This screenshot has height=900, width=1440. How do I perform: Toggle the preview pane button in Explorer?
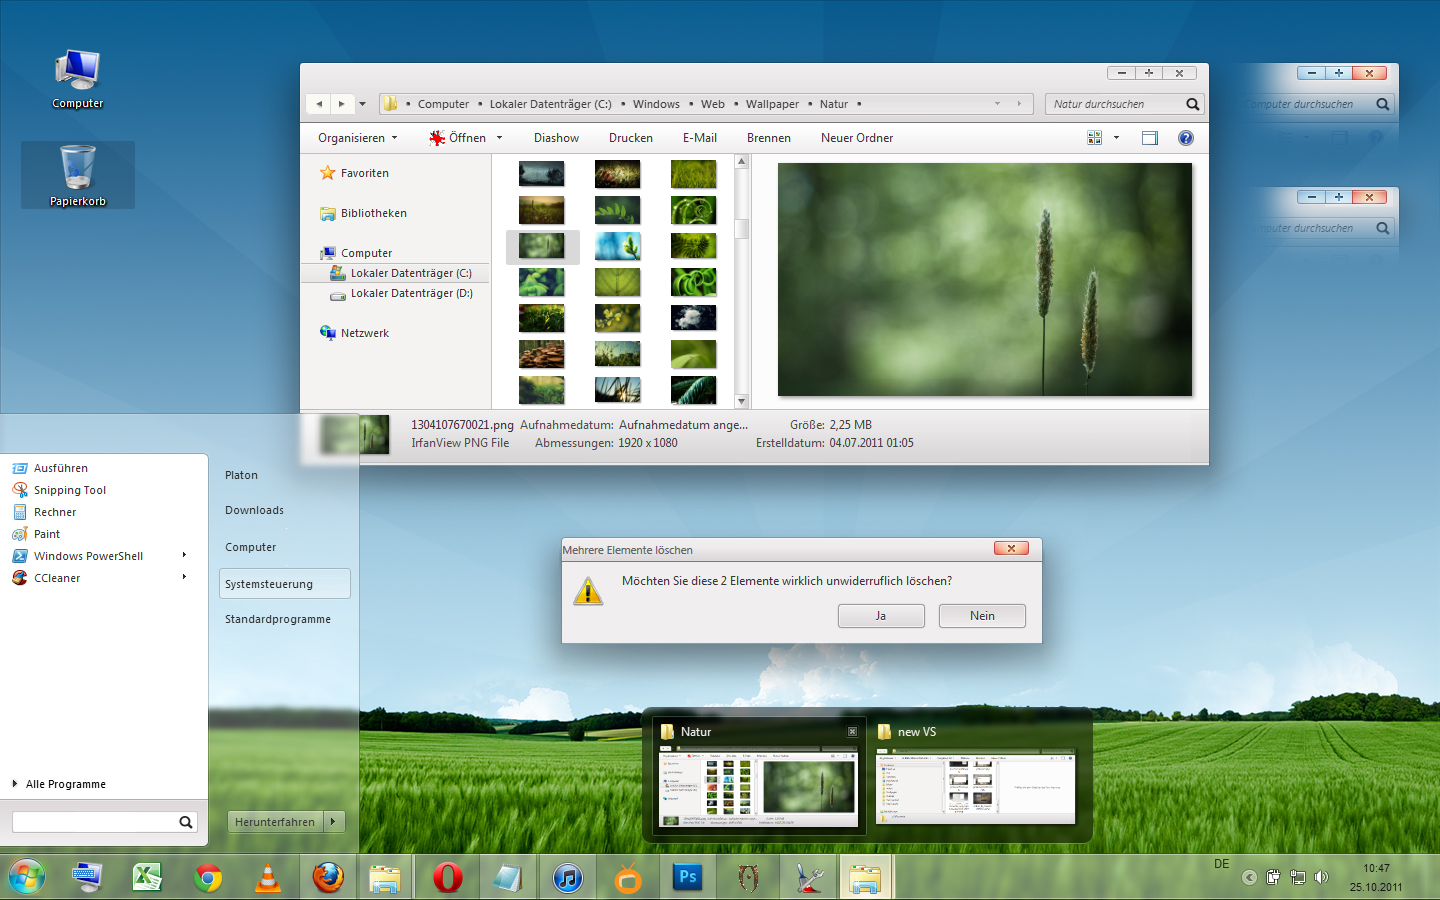click(x=1150, y=138)
